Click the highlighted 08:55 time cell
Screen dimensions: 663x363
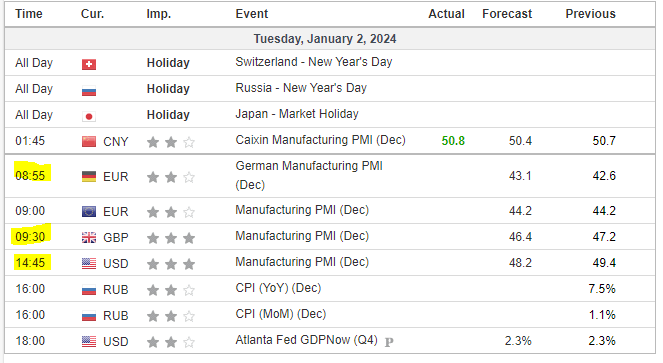pyautogui.click(x=30, y=175)
